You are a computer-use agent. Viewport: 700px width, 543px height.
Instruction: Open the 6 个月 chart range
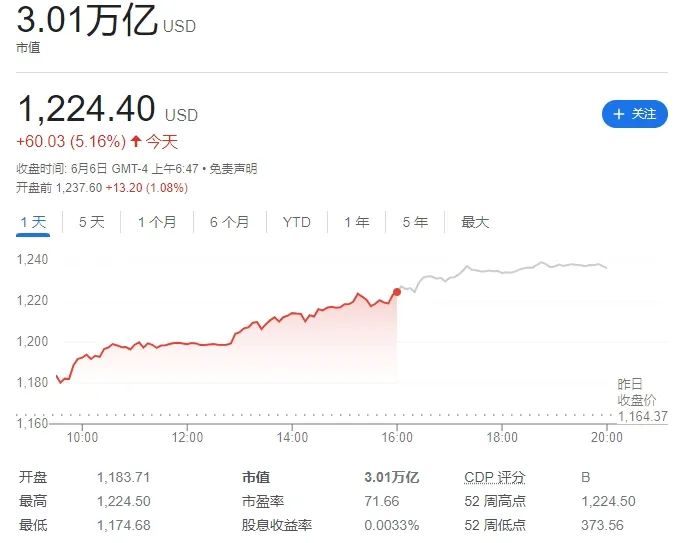click(x=229, y=222)
